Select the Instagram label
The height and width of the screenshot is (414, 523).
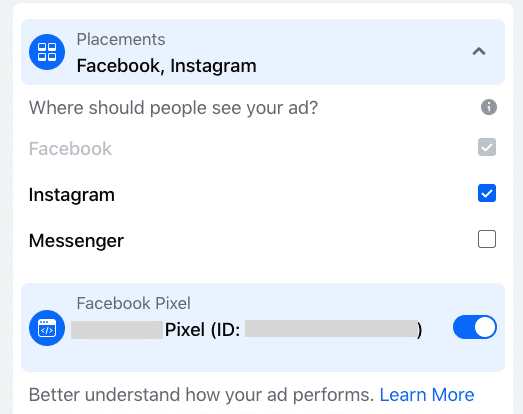pyautogui.click(x=72, y=195)
